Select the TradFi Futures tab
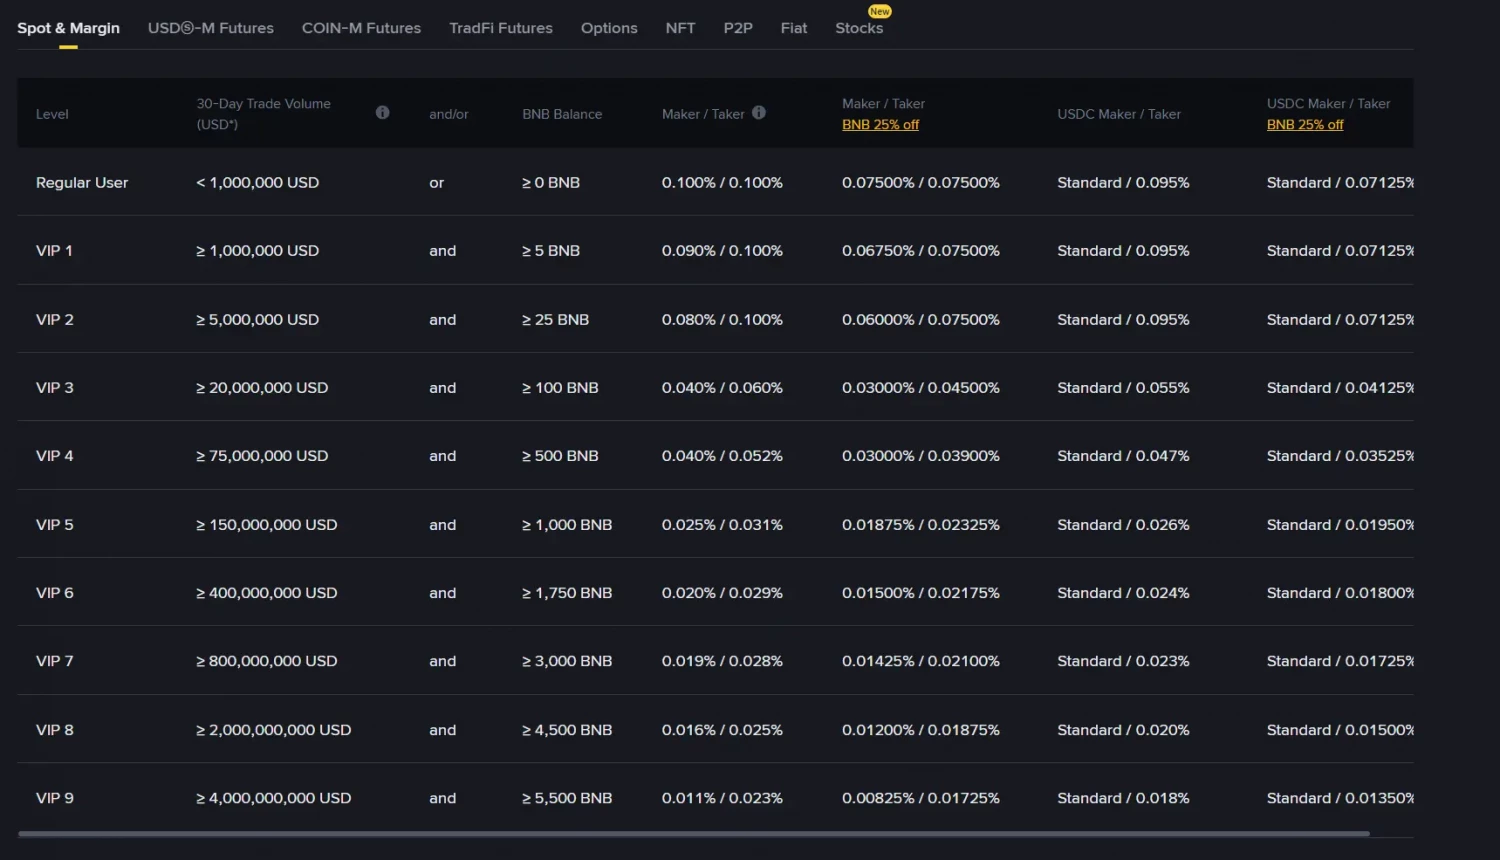1500x860 pixels. [501, 28]
